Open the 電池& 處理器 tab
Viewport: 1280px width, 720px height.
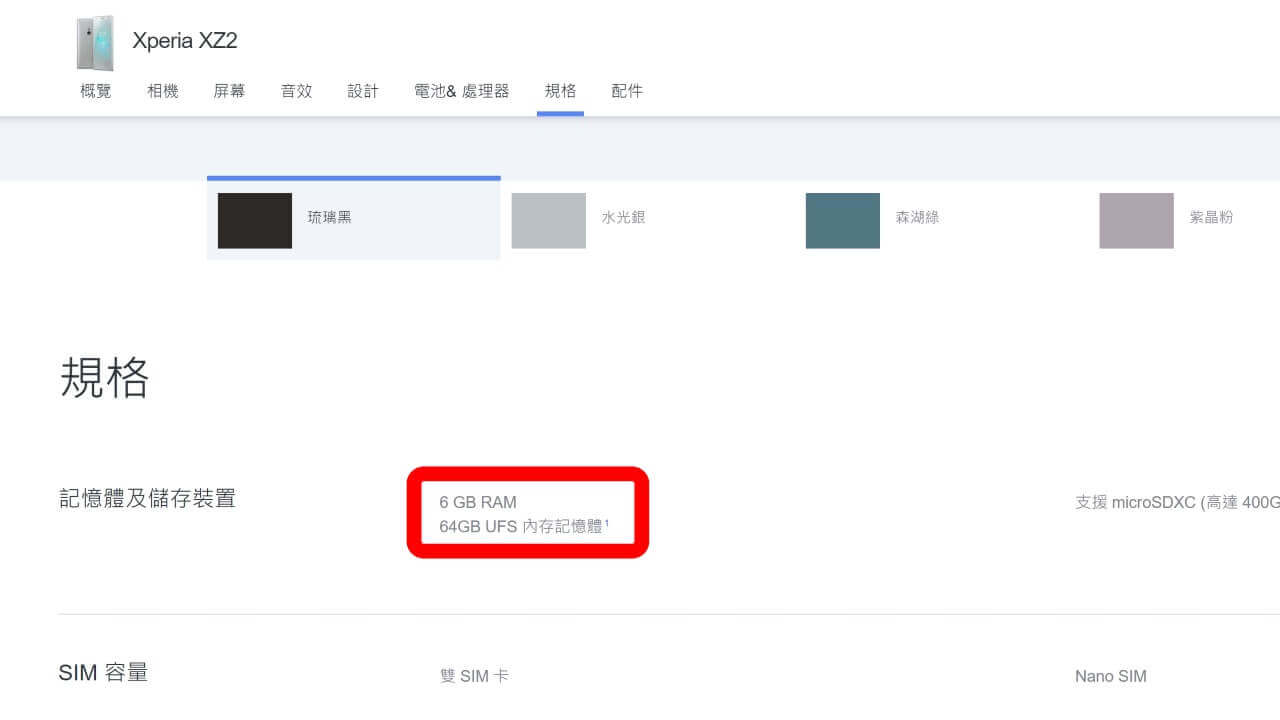click(x=461, y=91)
